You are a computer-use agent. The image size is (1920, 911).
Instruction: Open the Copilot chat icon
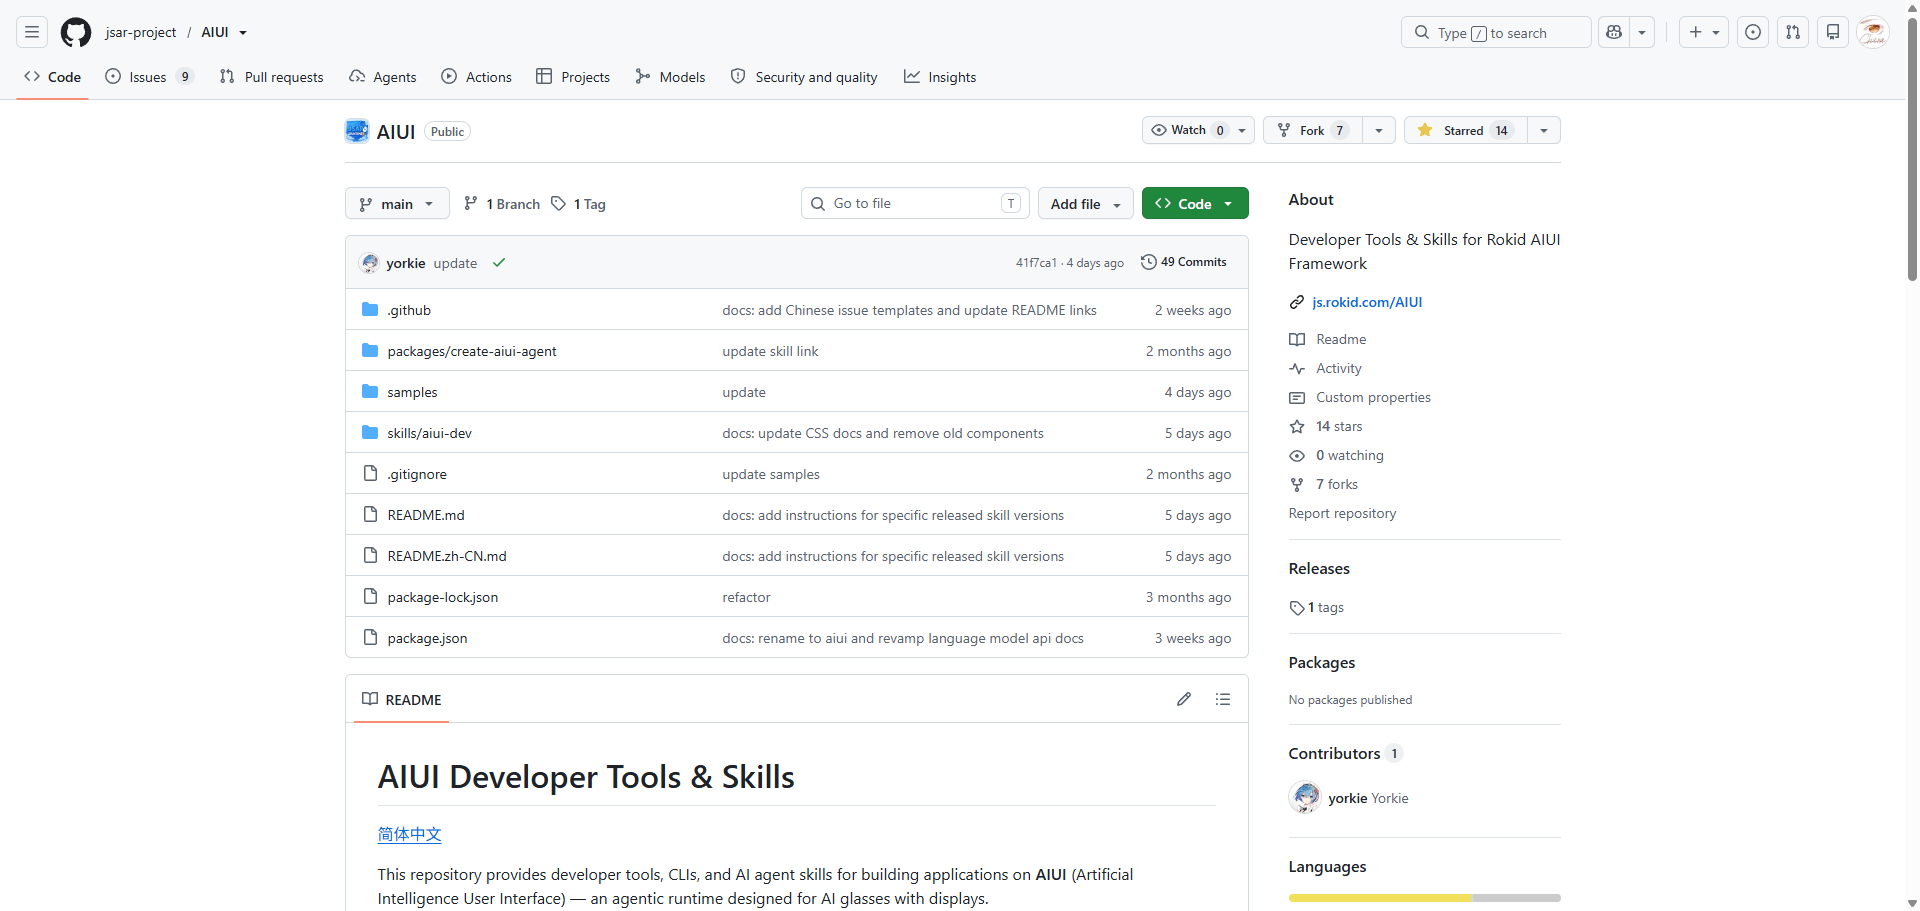point(1614,32)
